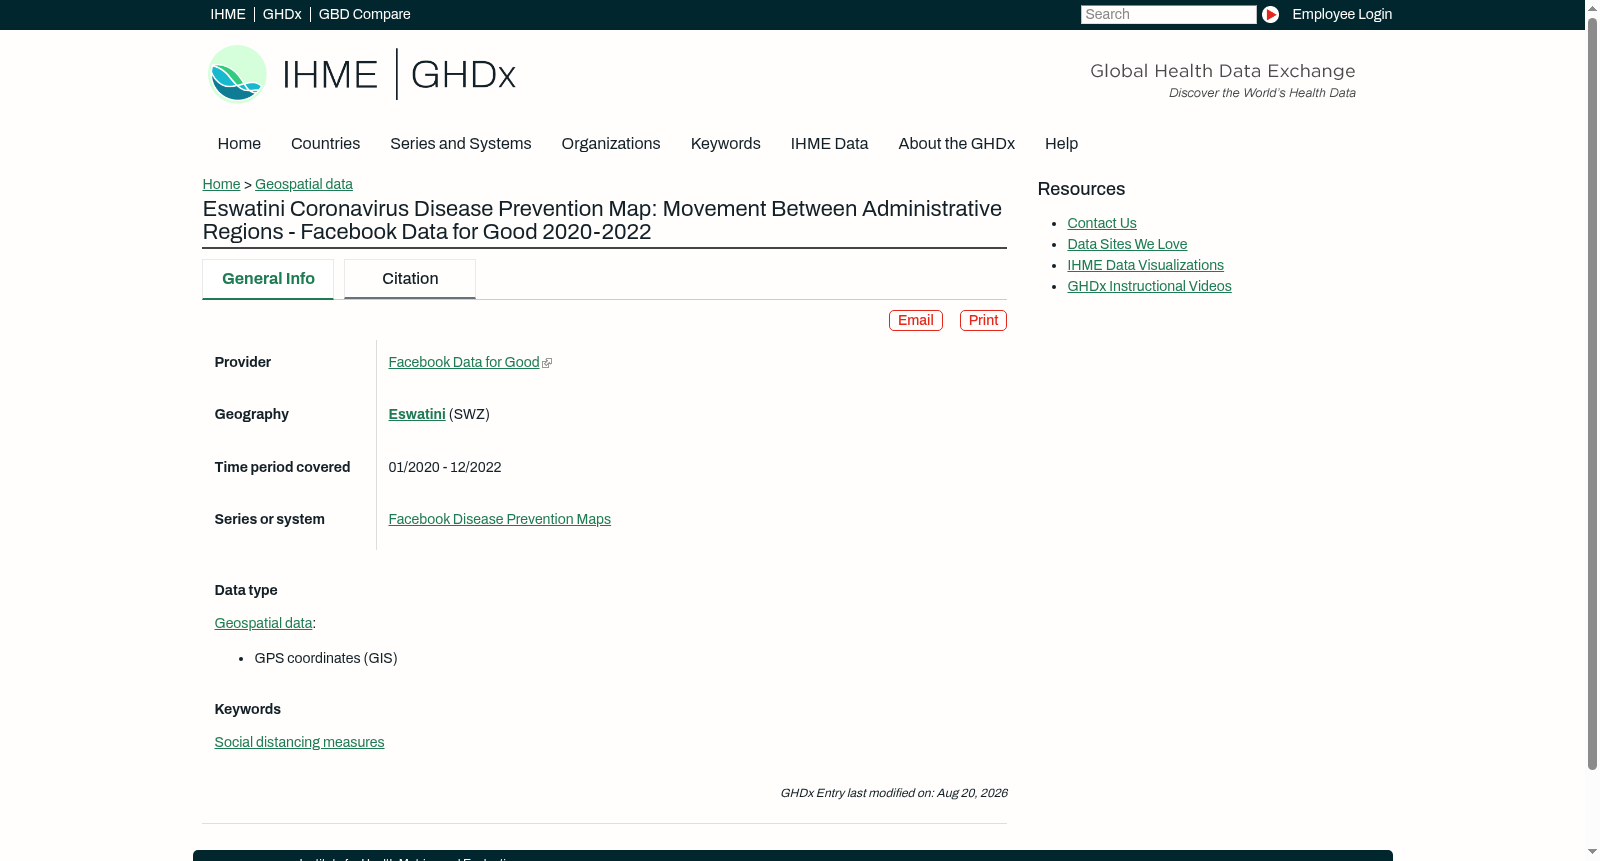
Task: Open GBD Compare link in top bar
Action: tap(364, 14)
